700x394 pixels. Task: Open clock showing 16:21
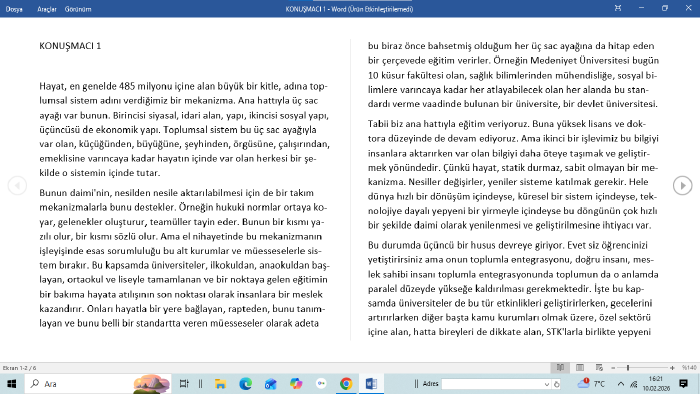[656, 384]
